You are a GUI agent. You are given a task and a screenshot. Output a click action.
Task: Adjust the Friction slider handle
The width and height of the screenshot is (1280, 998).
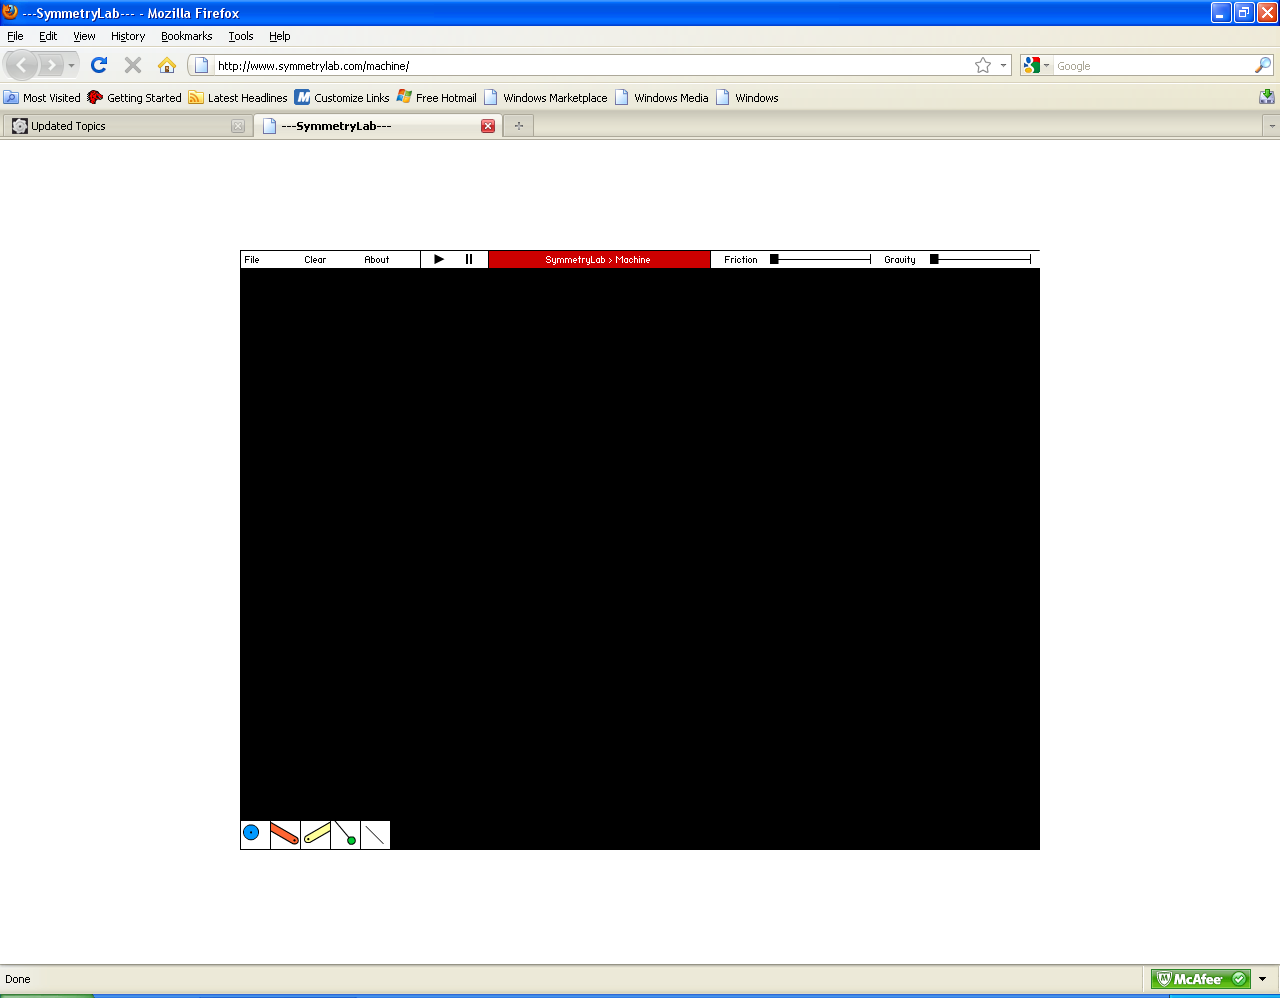774,259
